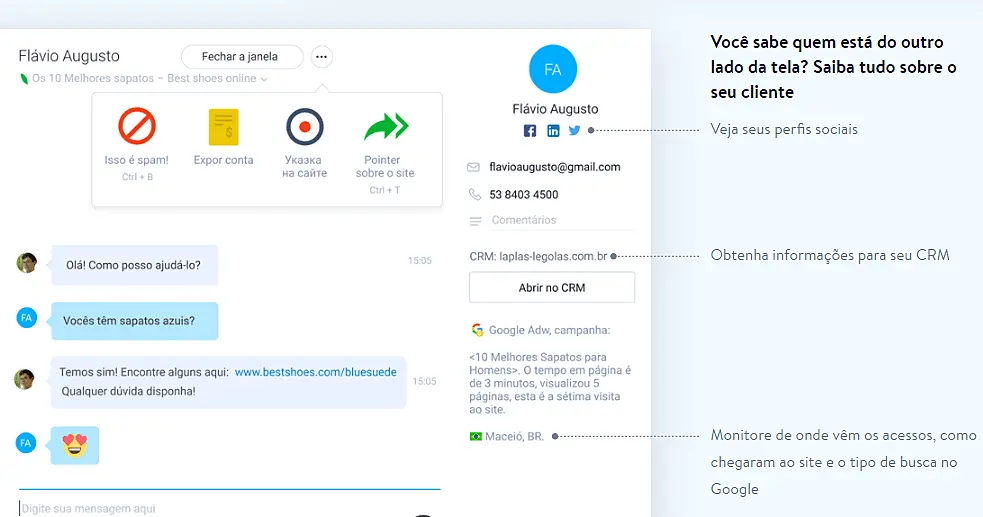Image resolution: width=983 pixels, height=517 pixels.
Task: Click the 'Abrir no CRM' button
Action: pyautogui.click(x=551, y=288)
